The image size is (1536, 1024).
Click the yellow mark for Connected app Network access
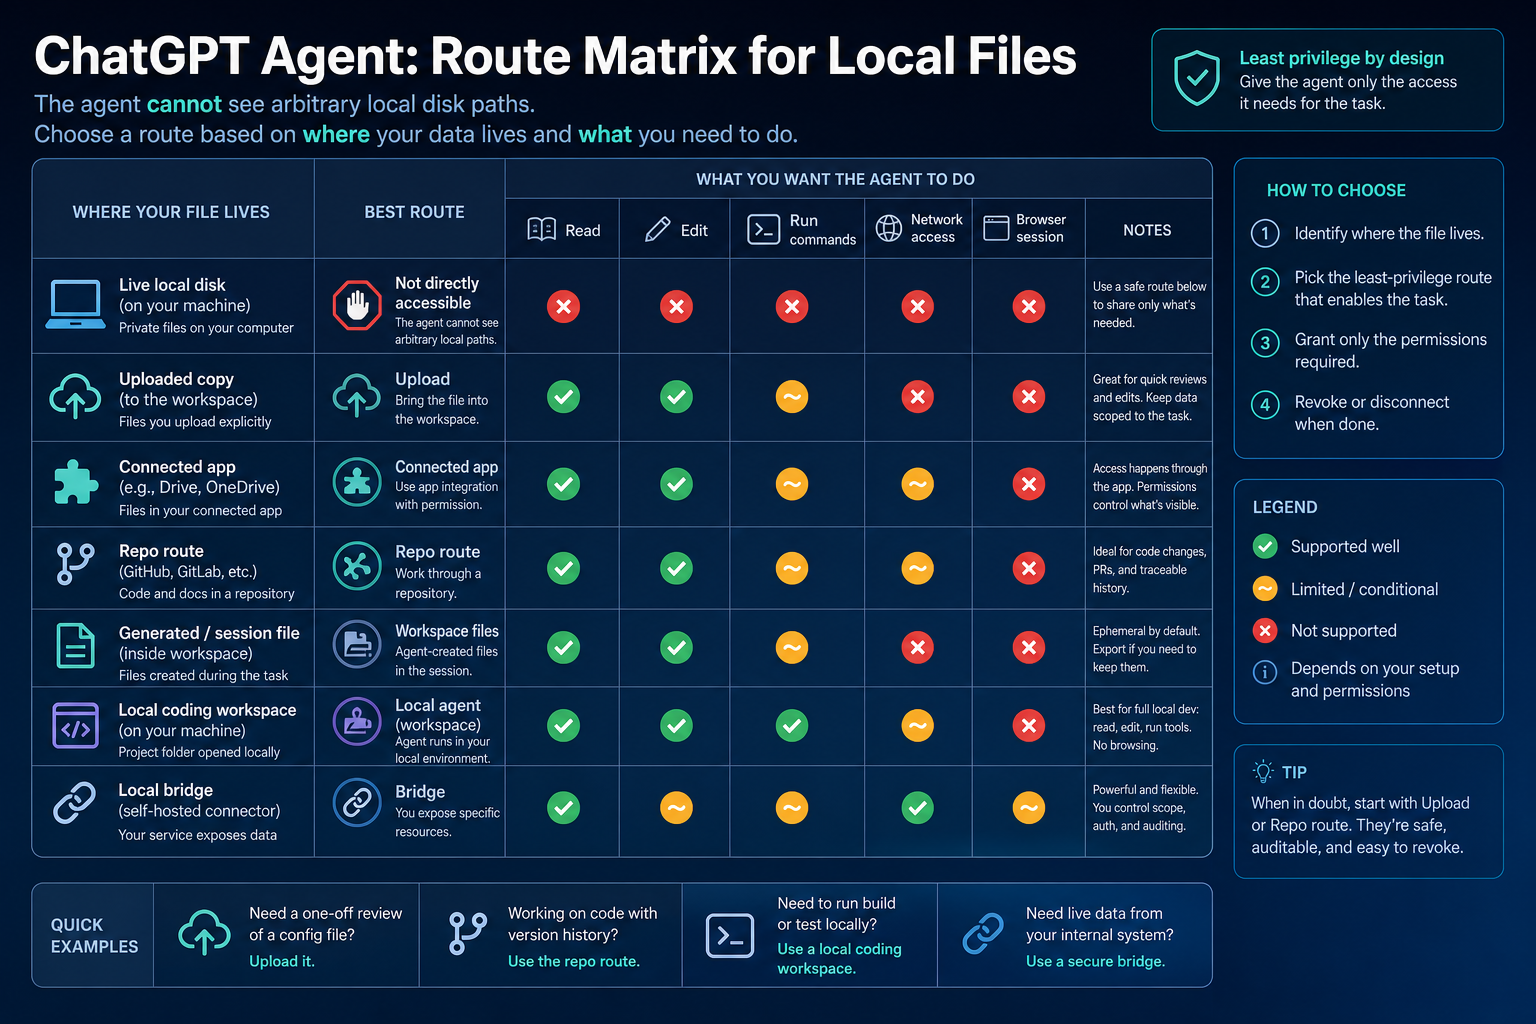[x=917, y=484]
